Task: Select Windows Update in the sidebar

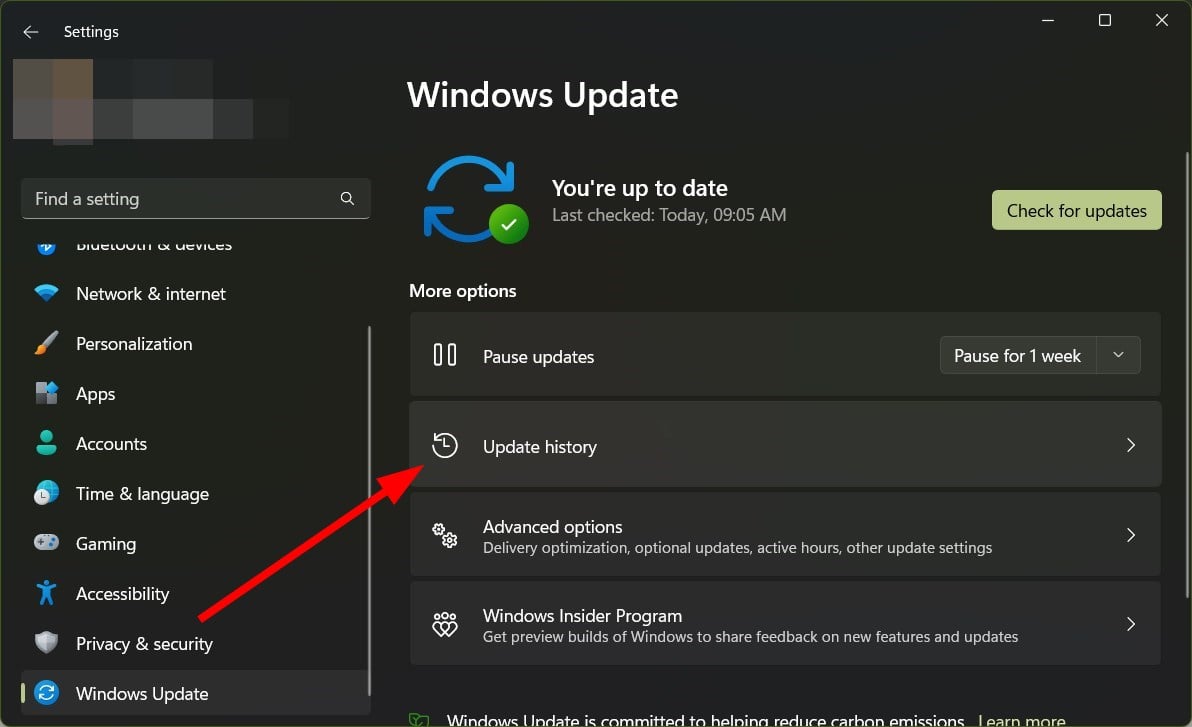Action: point(142,694)
